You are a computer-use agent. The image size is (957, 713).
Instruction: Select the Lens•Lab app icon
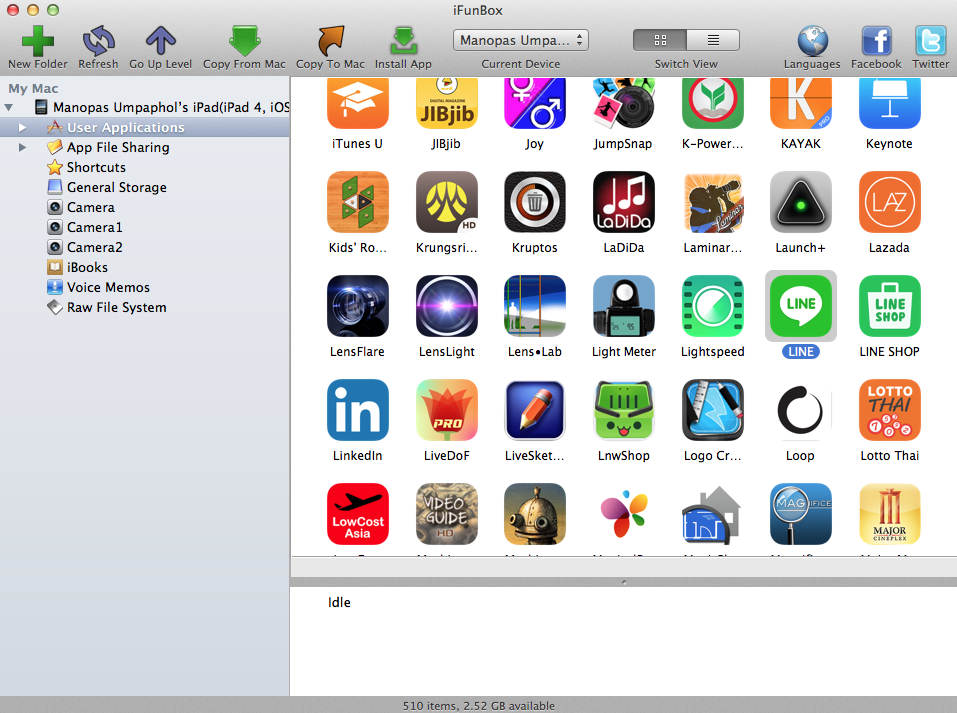pyautogui.click(x=535, y=306)
